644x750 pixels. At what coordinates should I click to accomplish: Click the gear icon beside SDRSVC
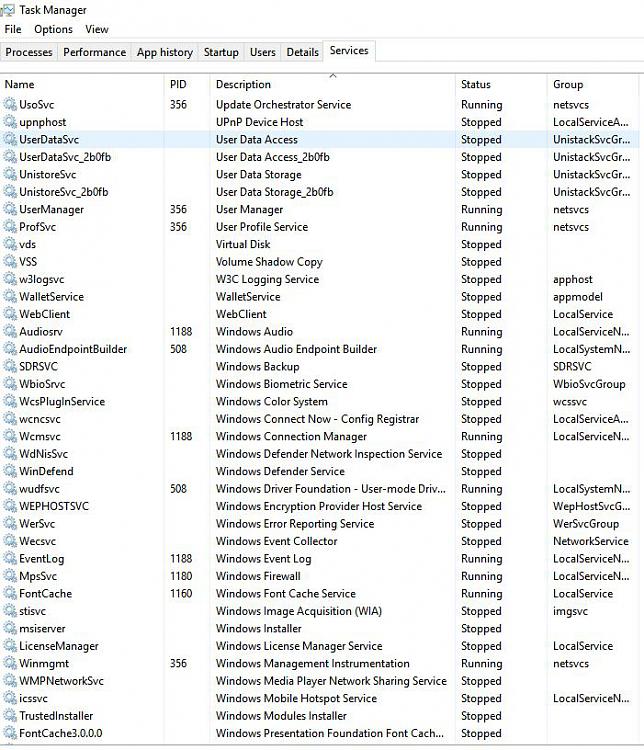[10, 366]
